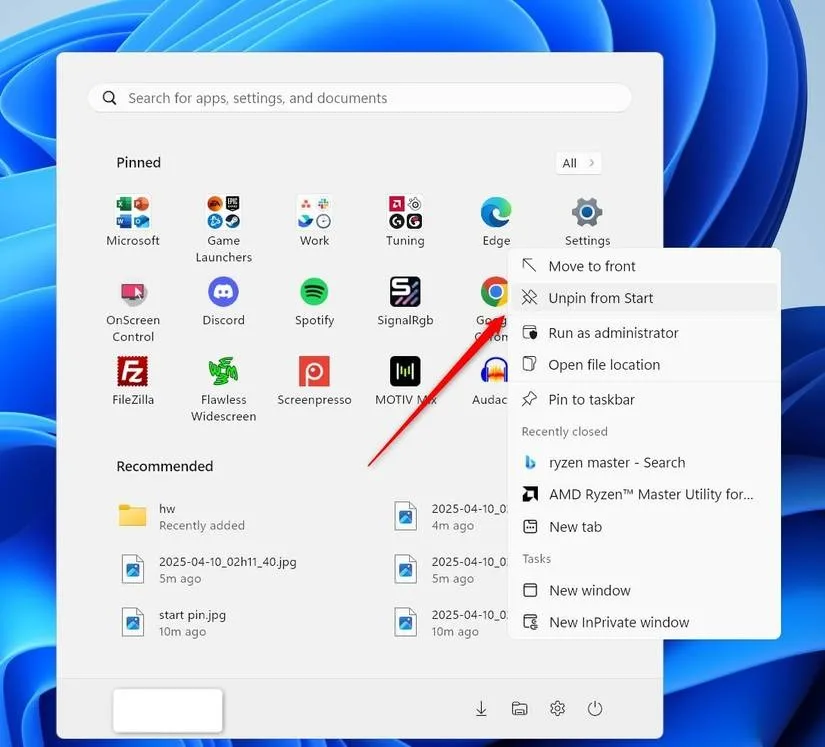The image size is (825, 747).
Task: Click the search magnifier icon
Action: click(109, 98)
